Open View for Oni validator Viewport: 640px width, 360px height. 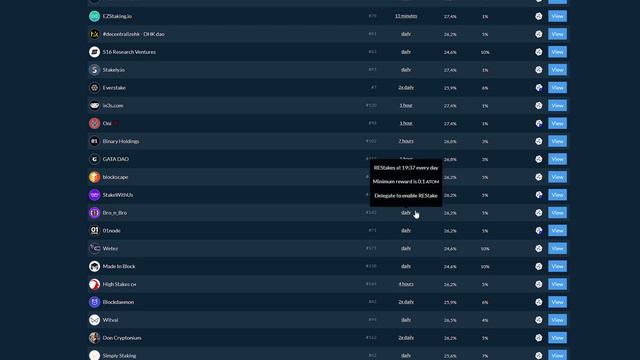(x=557, y=123)
